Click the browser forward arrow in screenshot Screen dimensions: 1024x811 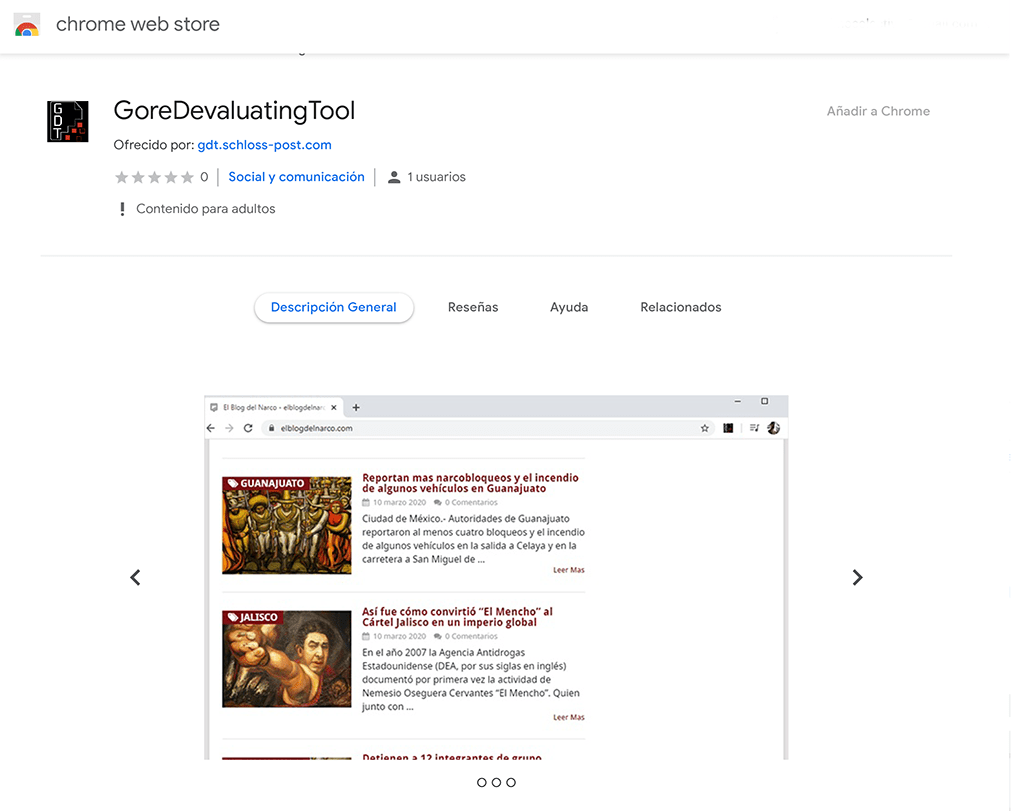click(x=229, y=428)
